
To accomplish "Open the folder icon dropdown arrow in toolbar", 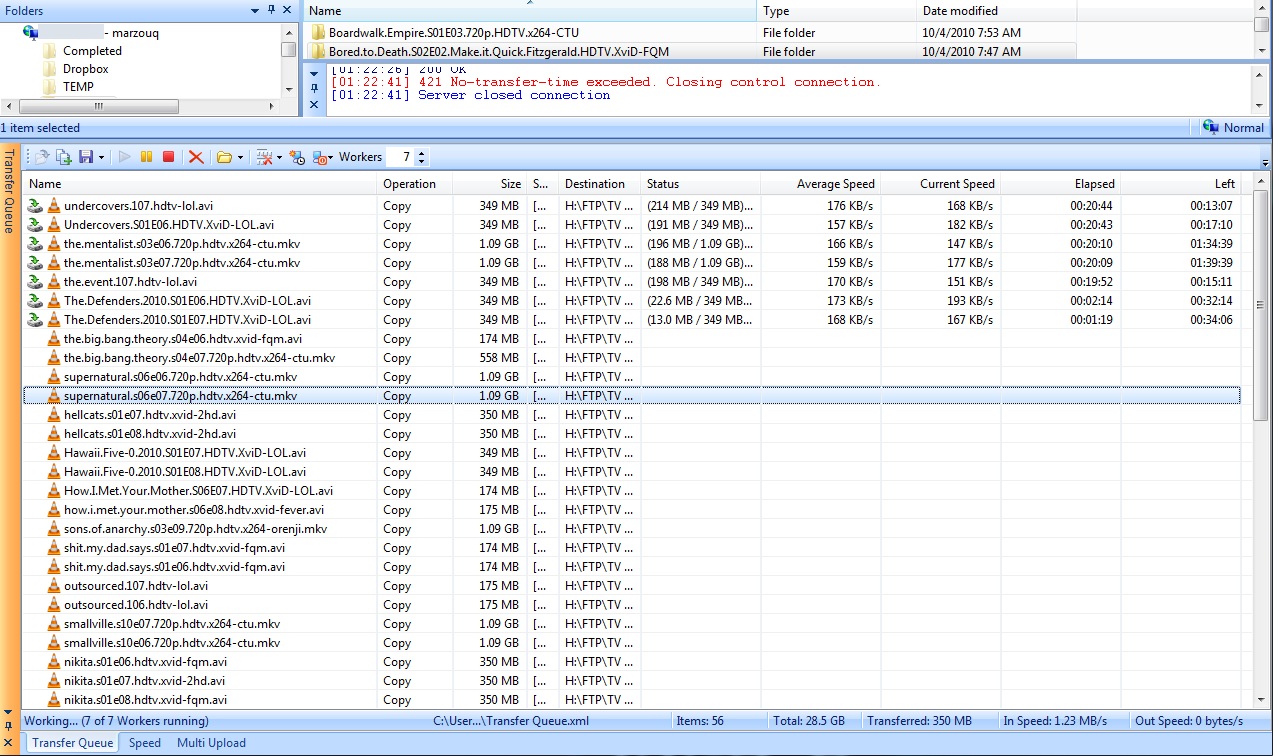I will [x=241, y=158].
